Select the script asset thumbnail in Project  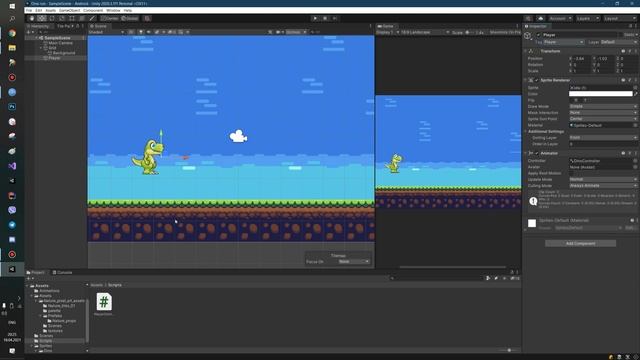pyautogui.click(x=104, y=302)
